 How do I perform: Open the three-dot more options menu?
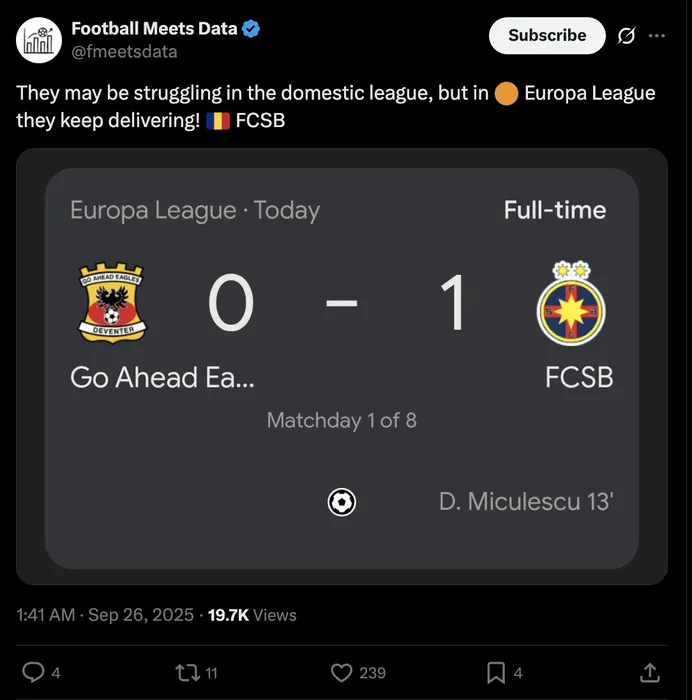(x=657, y=36)
